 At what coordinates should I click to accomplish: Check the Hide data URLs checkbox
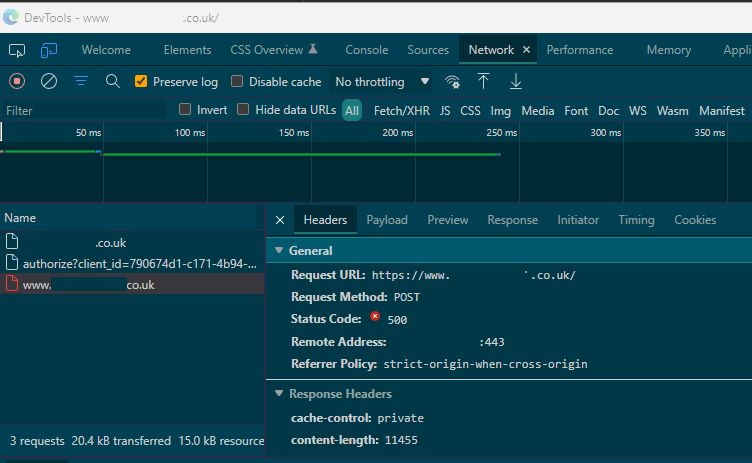click(x=243, y=109)
